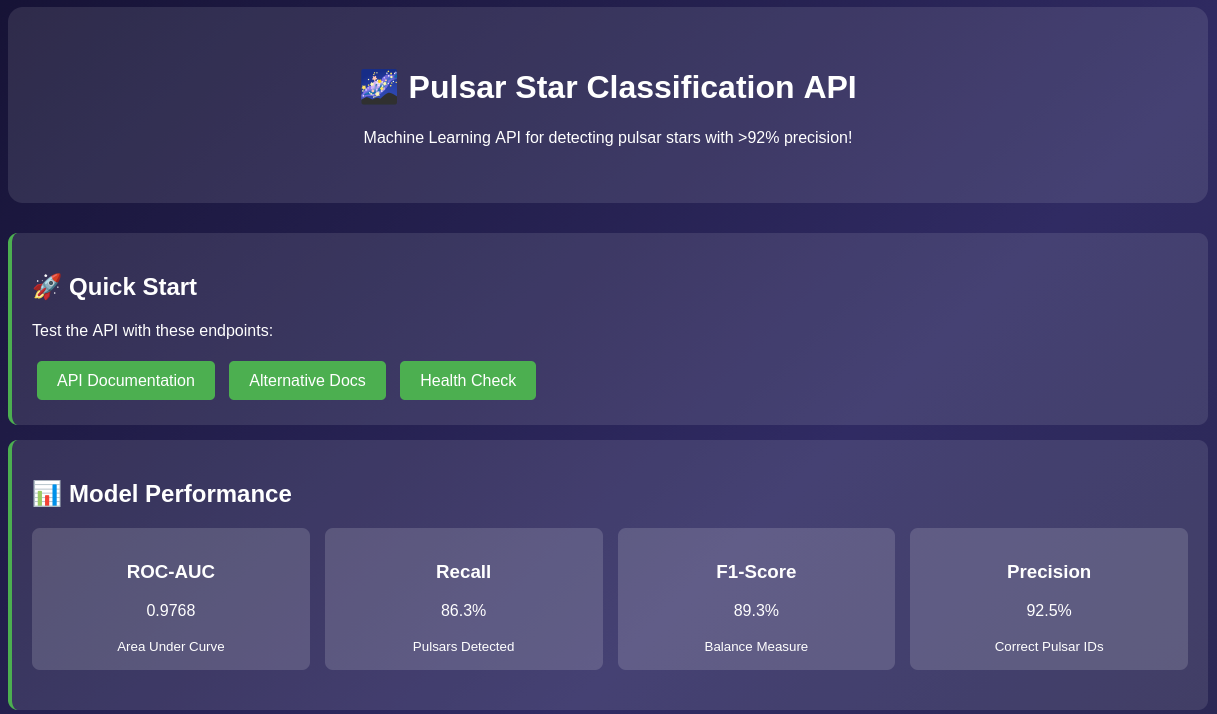This screenshot has height=714, width=1217.
Task: Click the 86.3% recall value
Action: (x=463, y=611)
